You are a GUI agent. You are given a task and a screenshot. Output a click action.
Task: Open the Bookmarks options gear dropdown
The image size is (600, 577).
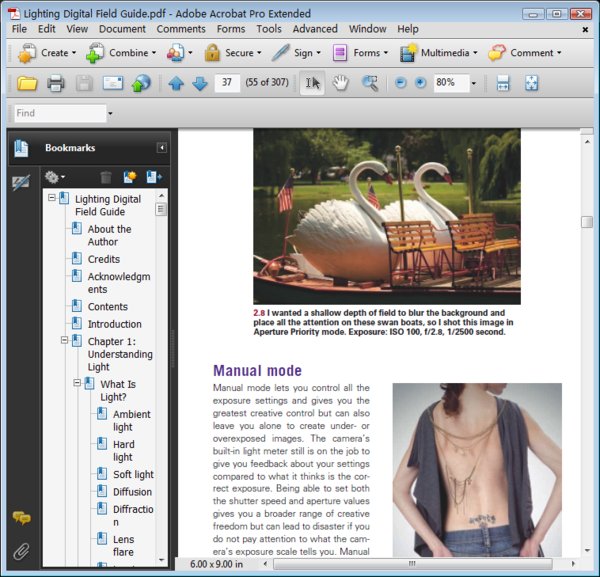pos(55,177)
